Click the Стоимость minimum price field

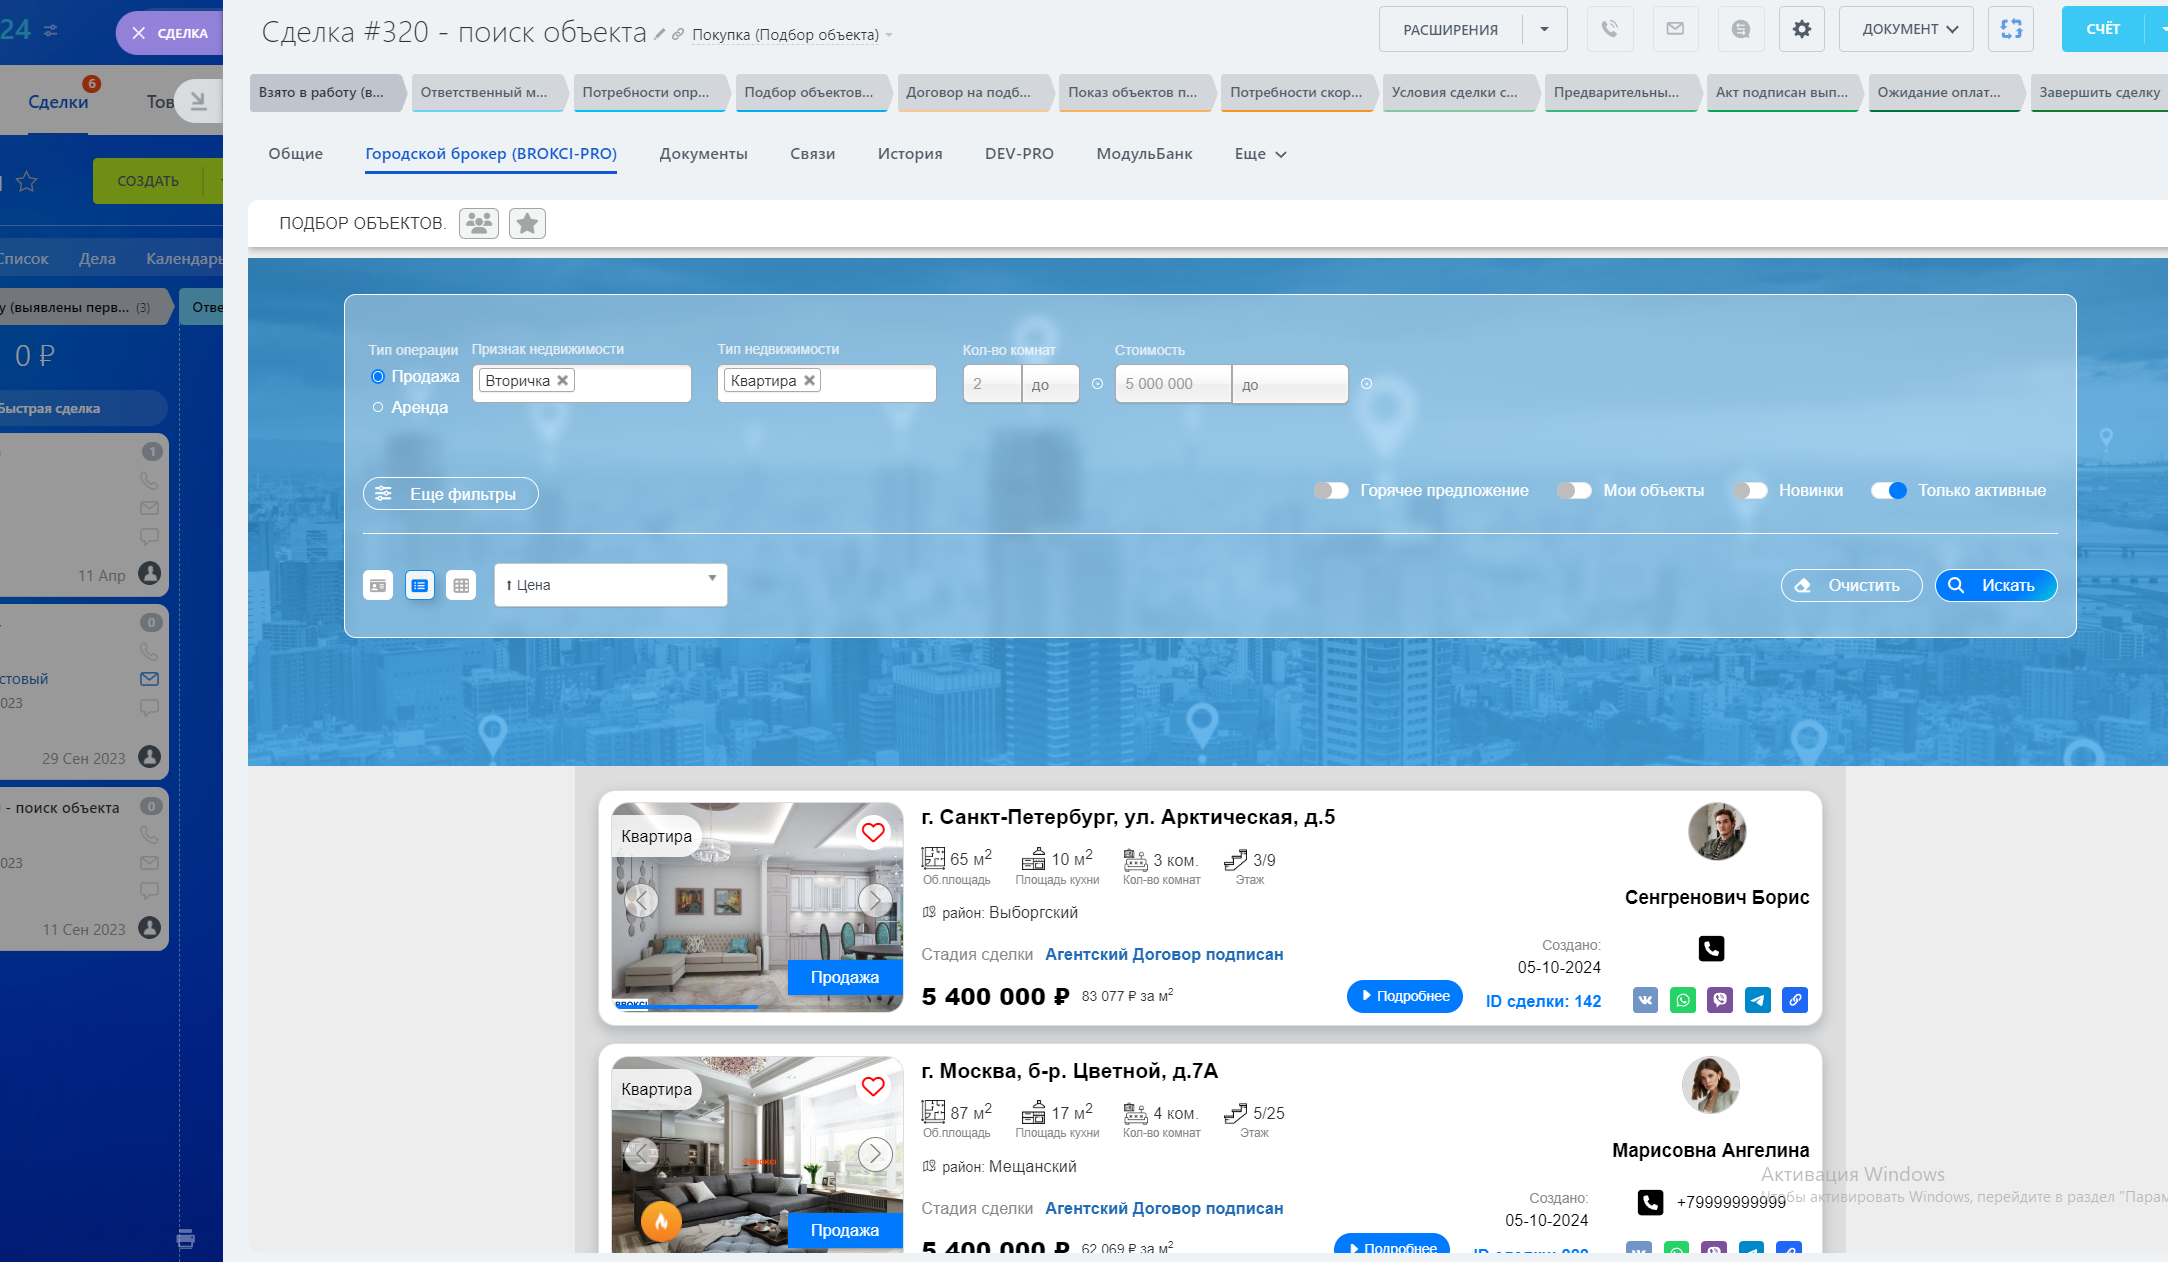[x=1172, y=384]
